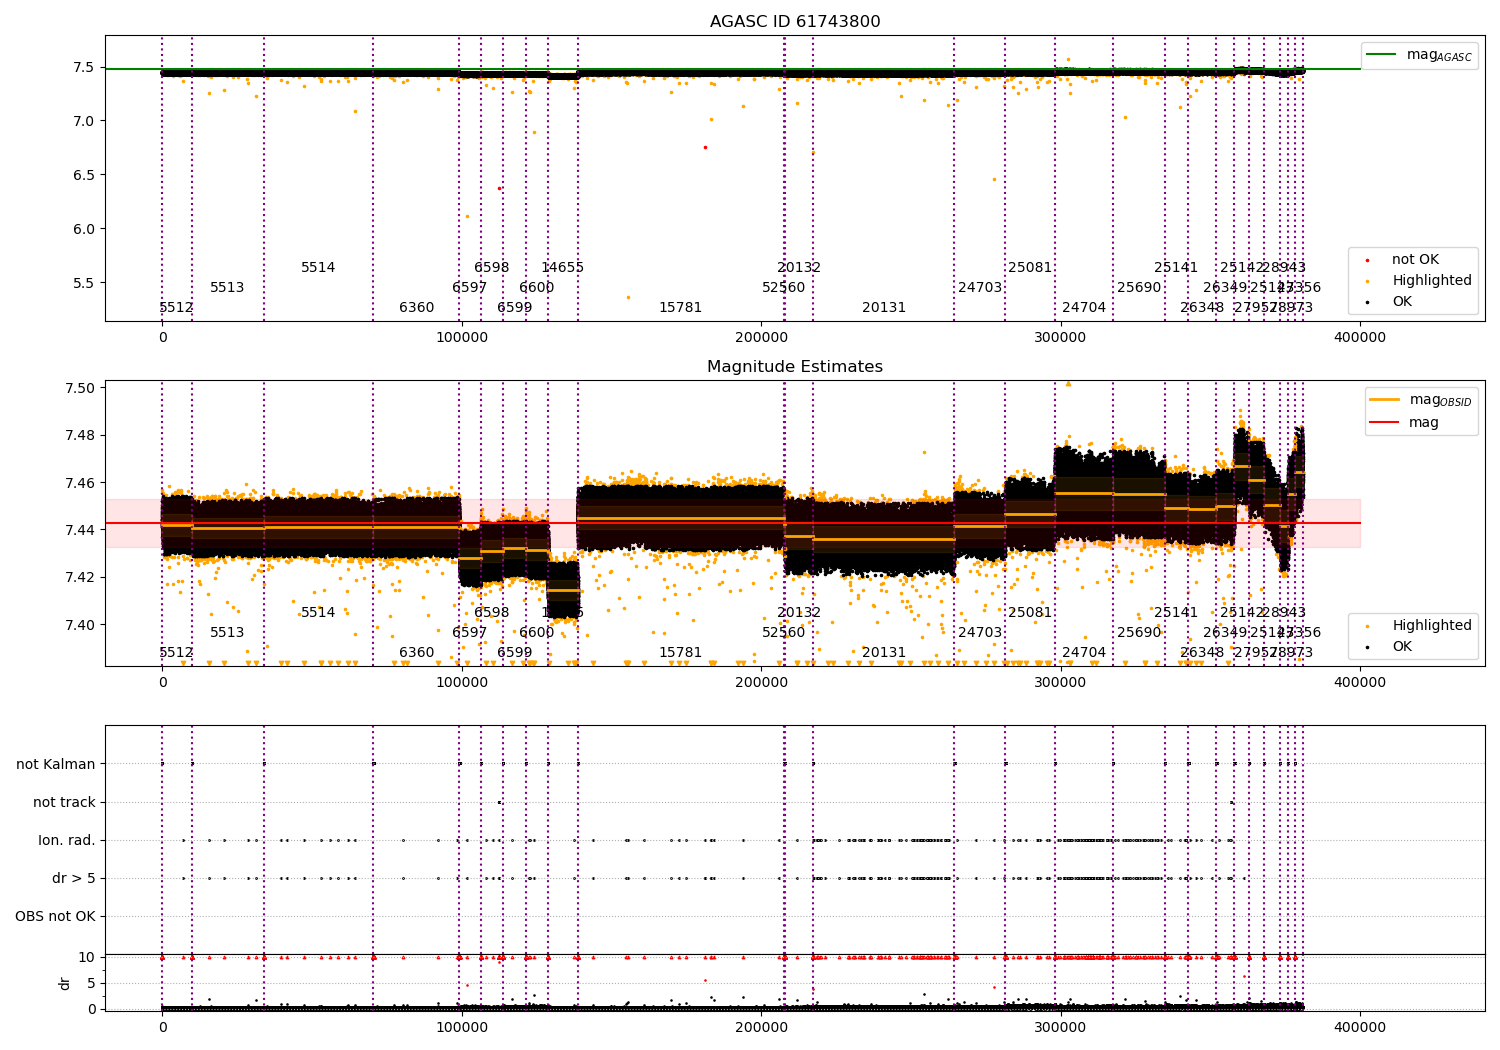Screen dimensions: 1500x1050
Task: Click the 'OBS not OK' row label
Action: pyautogui.click(x=56, y=916)
